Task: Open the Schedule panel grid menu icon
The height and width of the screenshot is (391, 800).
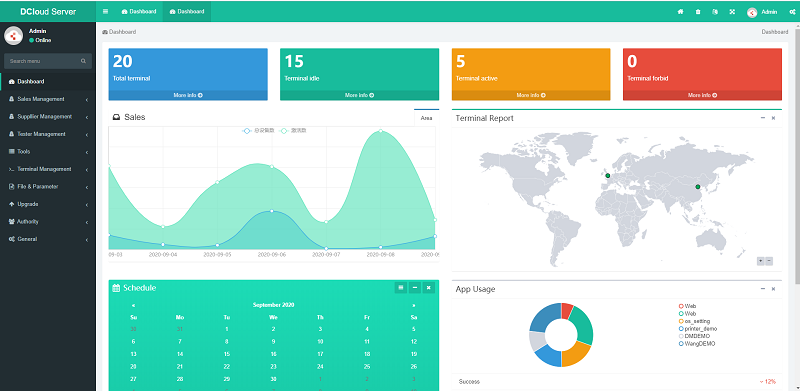Action: [401, 288]
